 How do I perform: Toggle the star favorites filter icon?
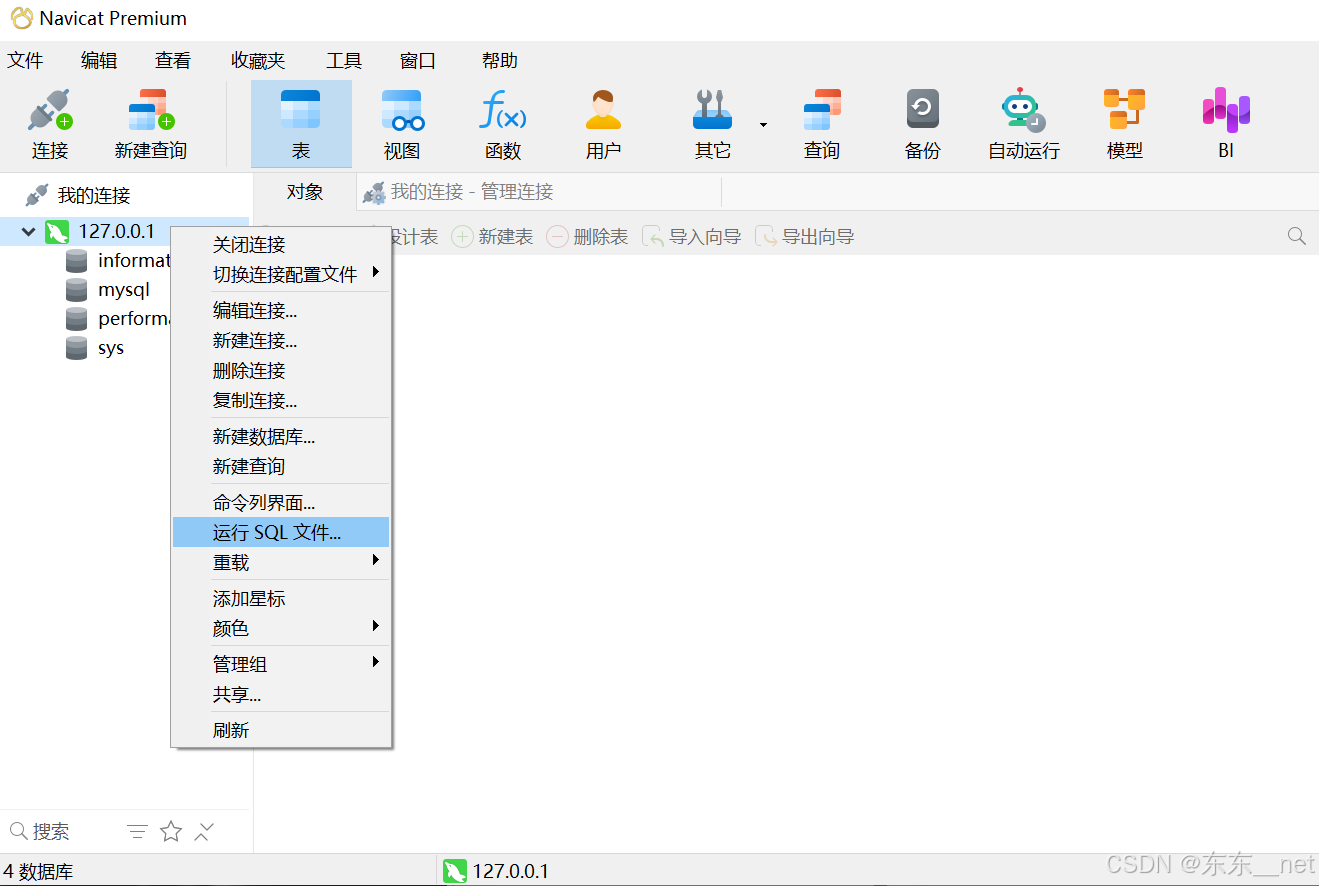coord(171,831)
